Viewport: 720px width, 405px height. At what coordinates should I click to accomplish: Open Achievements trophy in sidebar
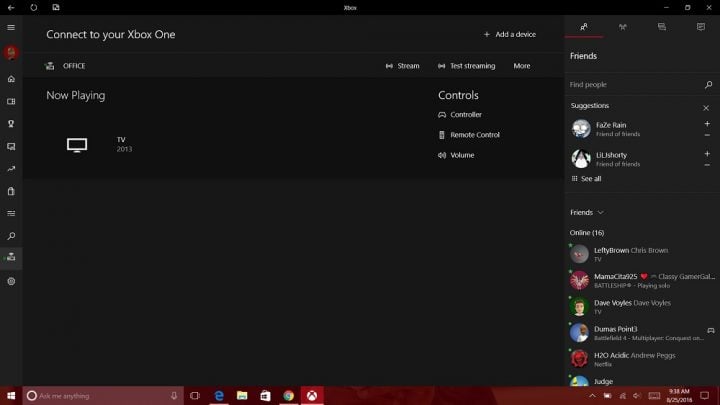(11, 124)
